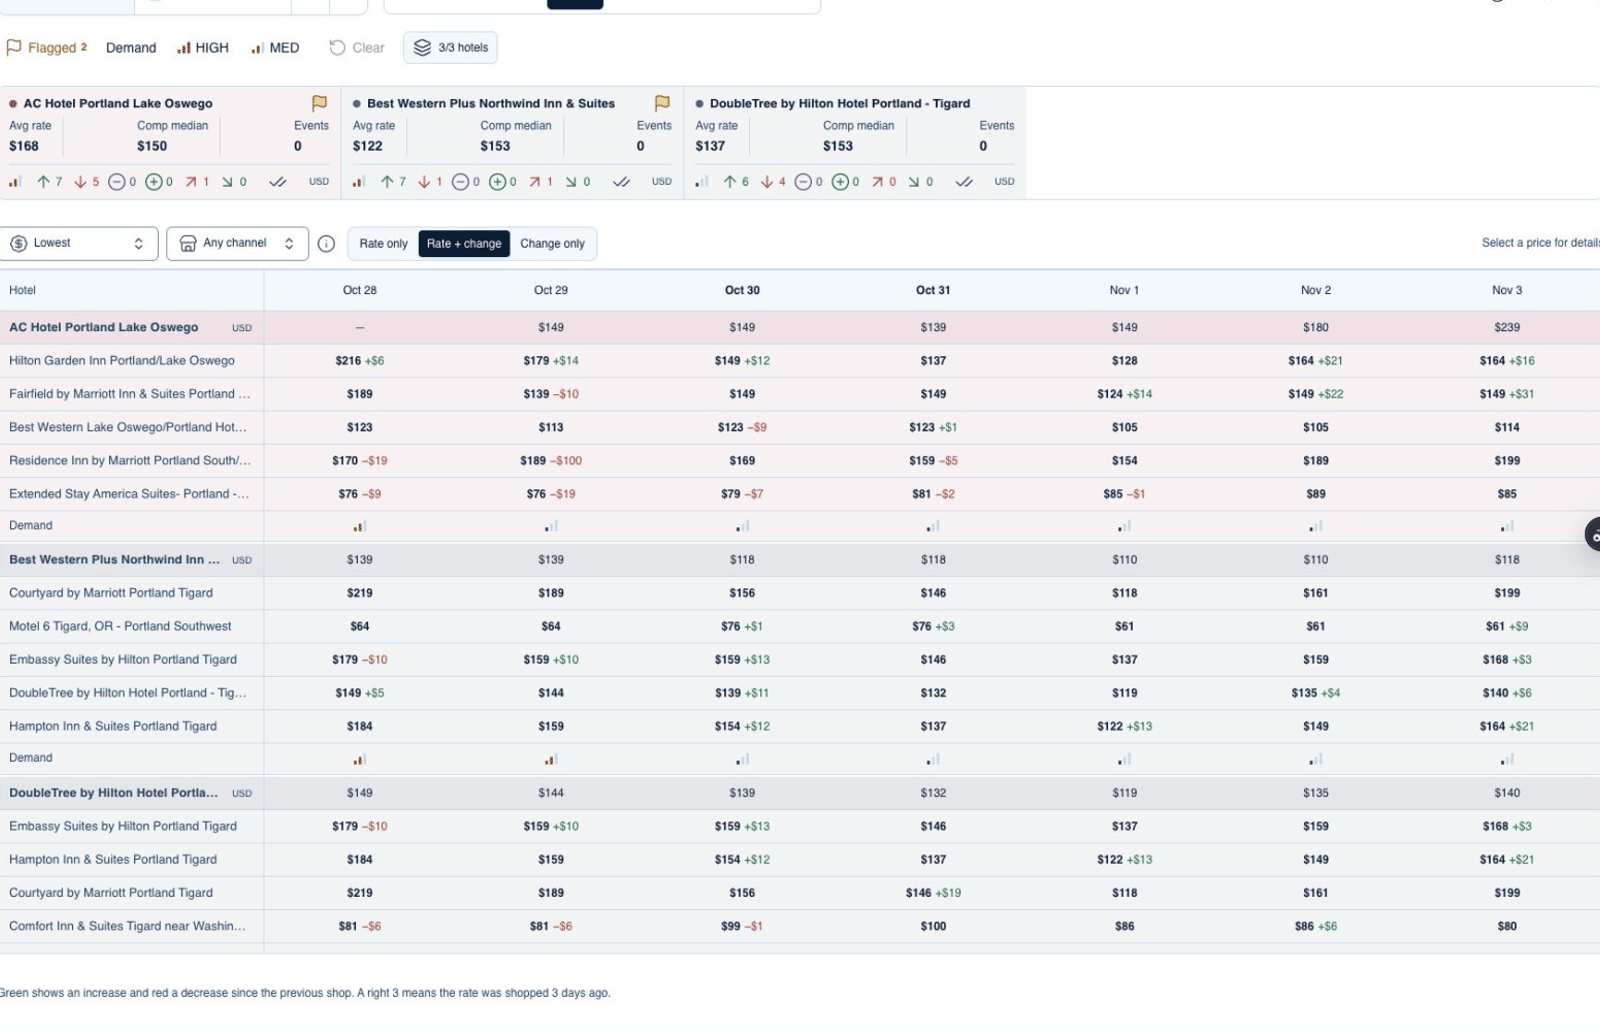Click double checkmark on DoubleTree card

click(x=964, y=182)
